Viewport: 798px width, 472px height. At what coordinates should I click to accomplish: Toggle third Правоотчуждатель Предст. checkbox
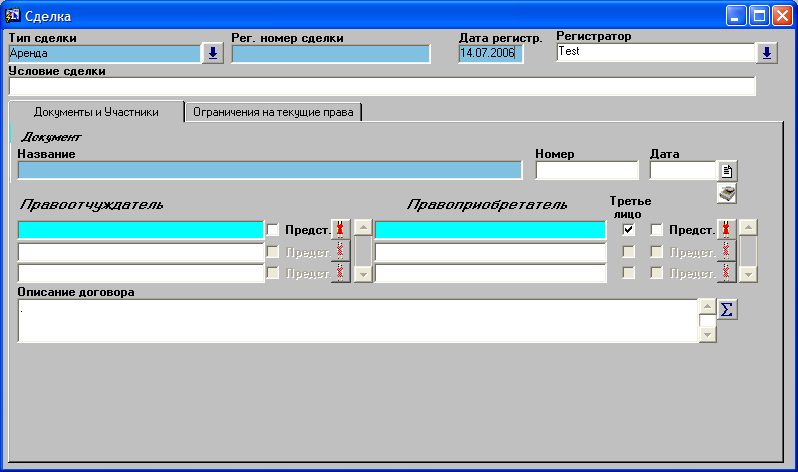(x=273, y=273)
